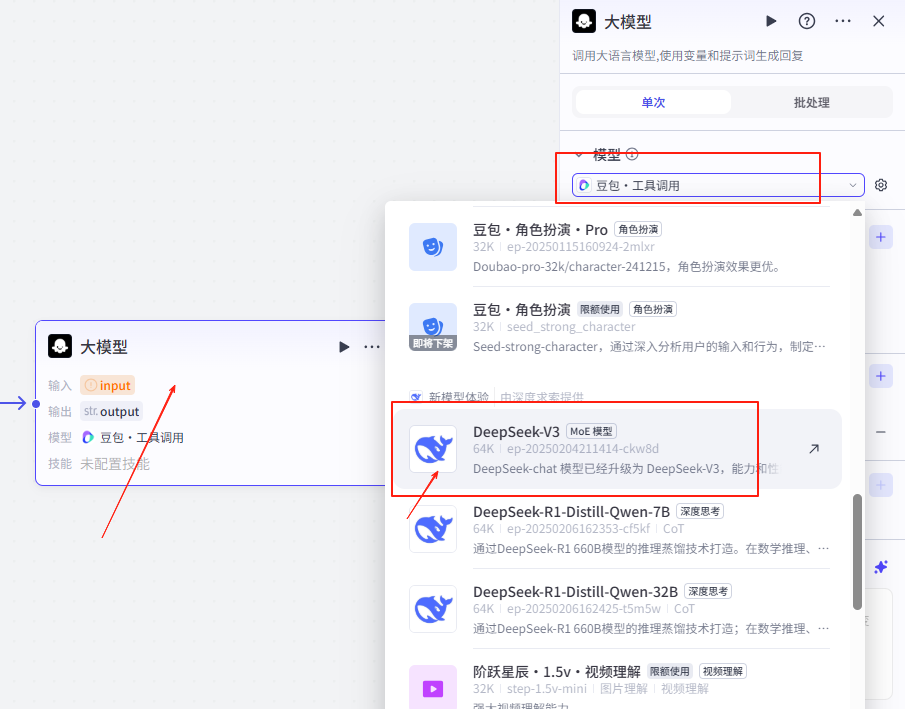The height and width of the screenshot is (709, 905).
Task: Click the 角色扮演 tag on Pro model
Action: (638, 229)
